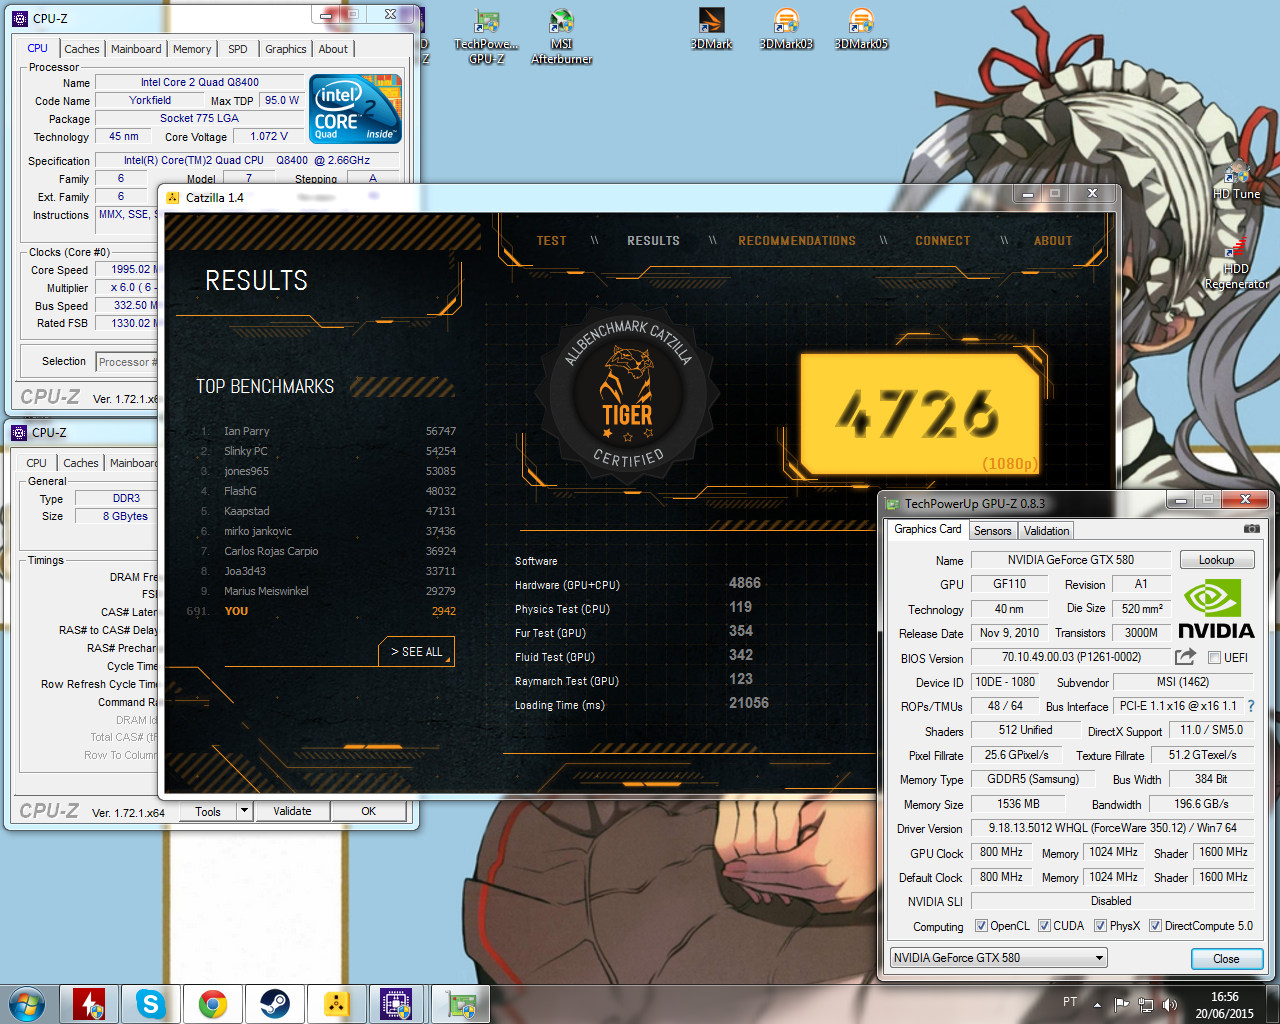Go to the ABOUT section in Catzilla
1280x1024 pixels.
tap(1053, 241)
